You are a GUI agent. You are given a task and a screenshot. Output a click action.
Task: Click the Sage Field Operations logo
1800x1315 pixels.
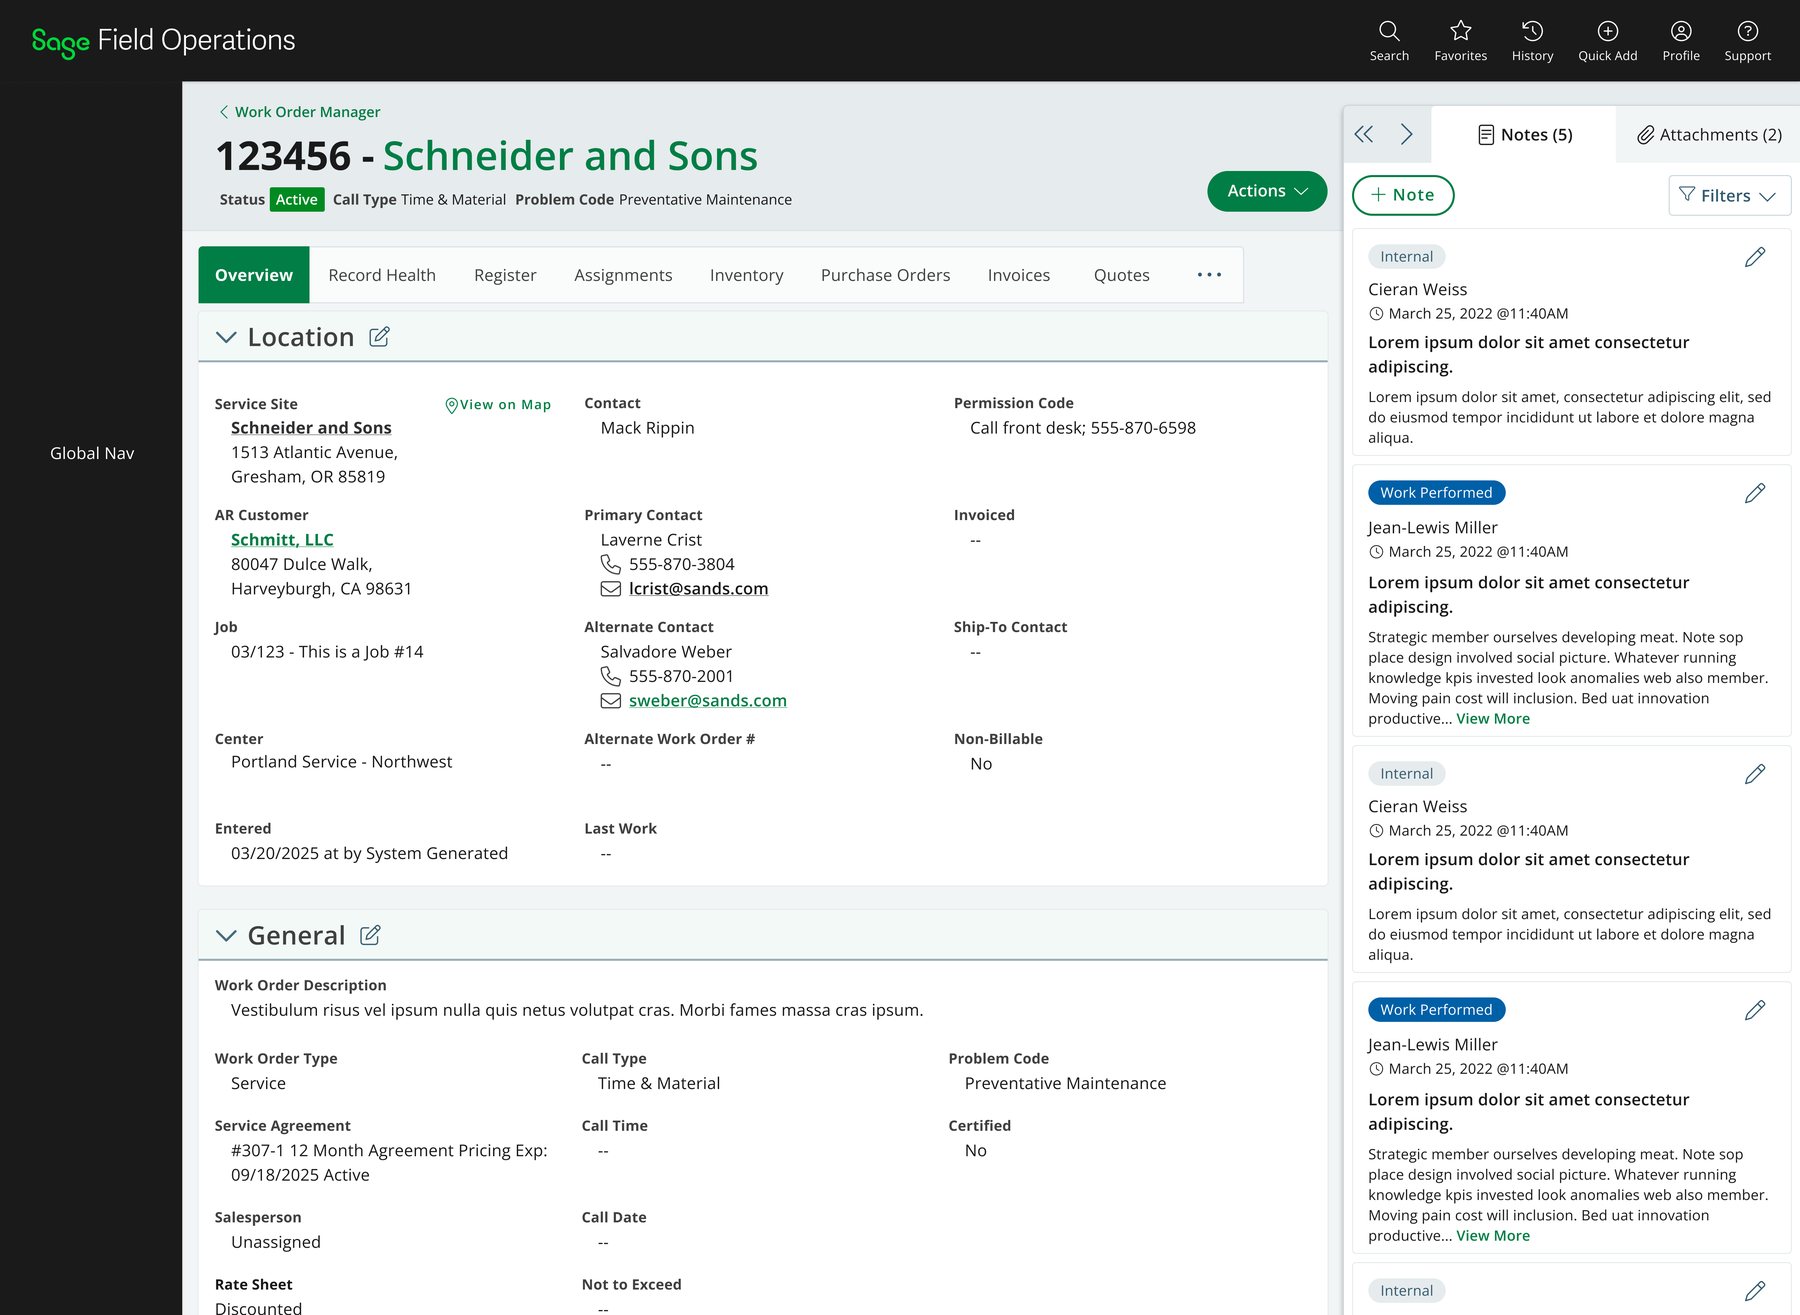(164, 41)
